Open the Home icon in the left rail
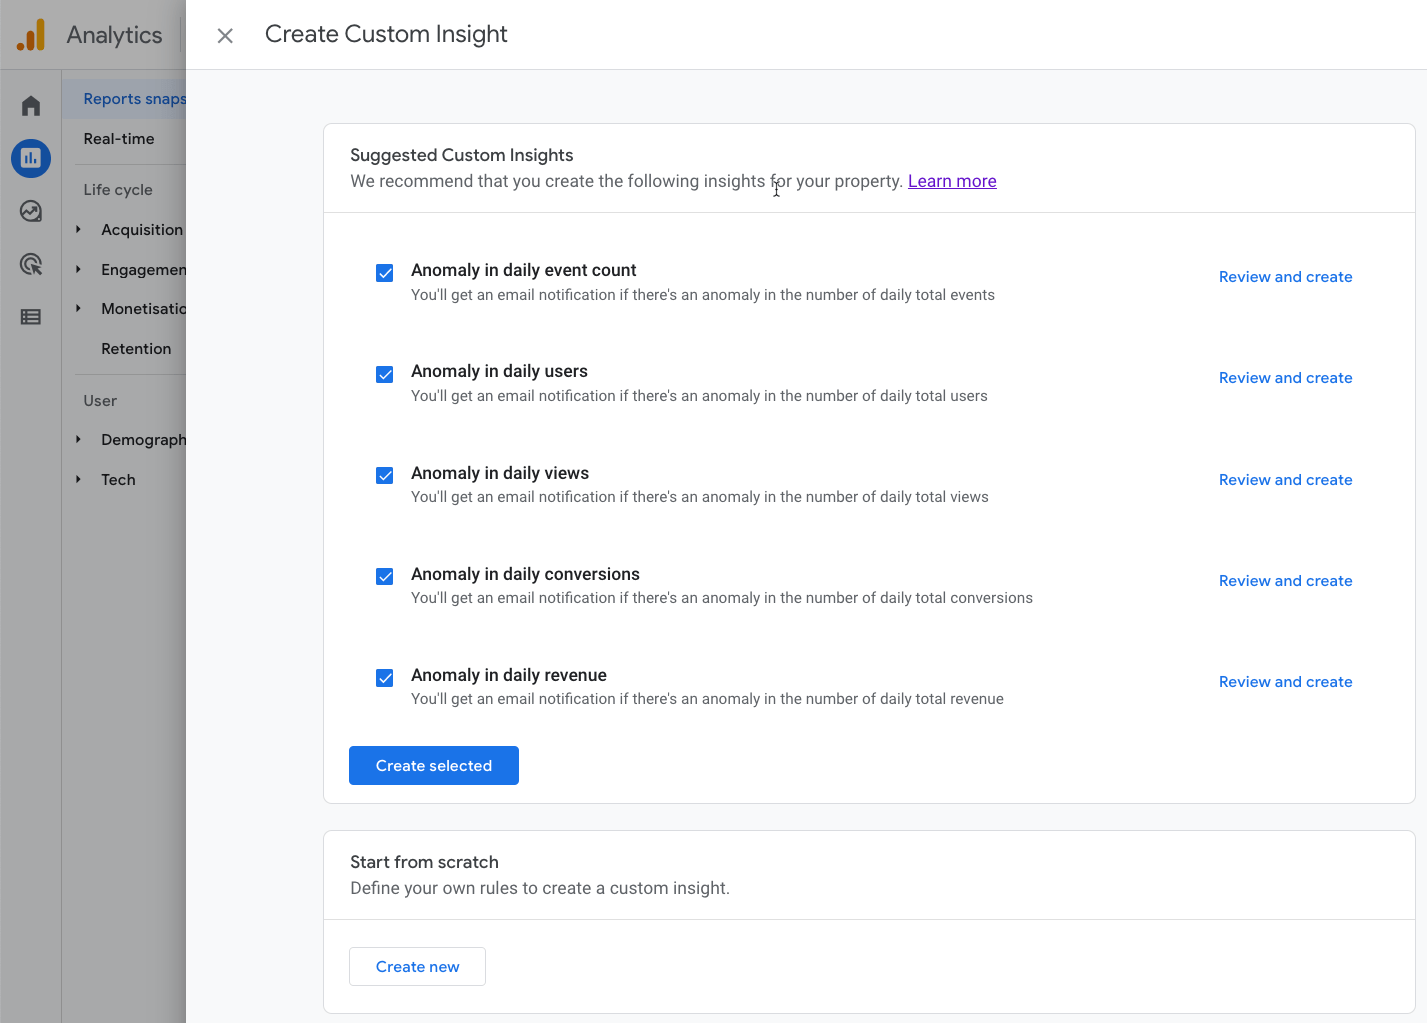Screen dimensions: 1427x1023 (30, 104)
